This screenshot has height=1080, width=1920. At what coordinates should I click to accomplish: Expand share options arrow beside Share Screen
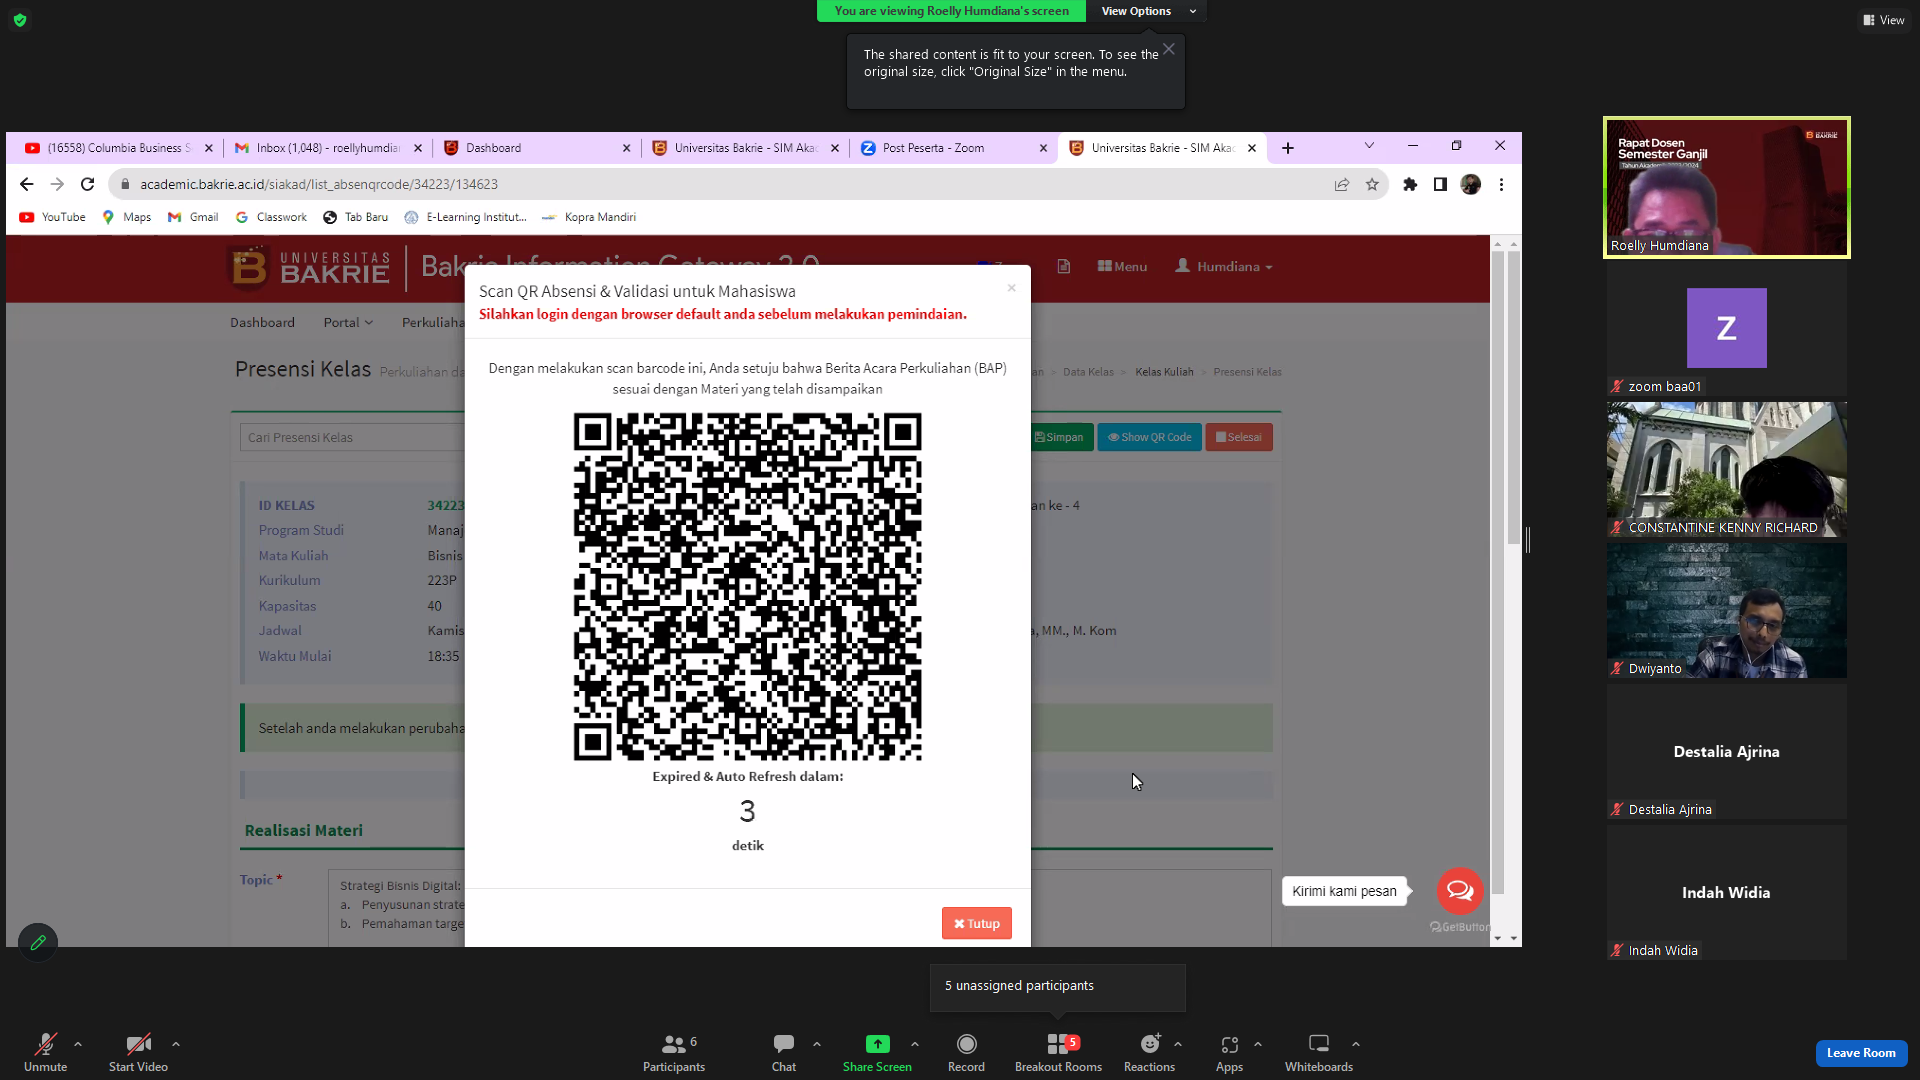point(915,1044)
